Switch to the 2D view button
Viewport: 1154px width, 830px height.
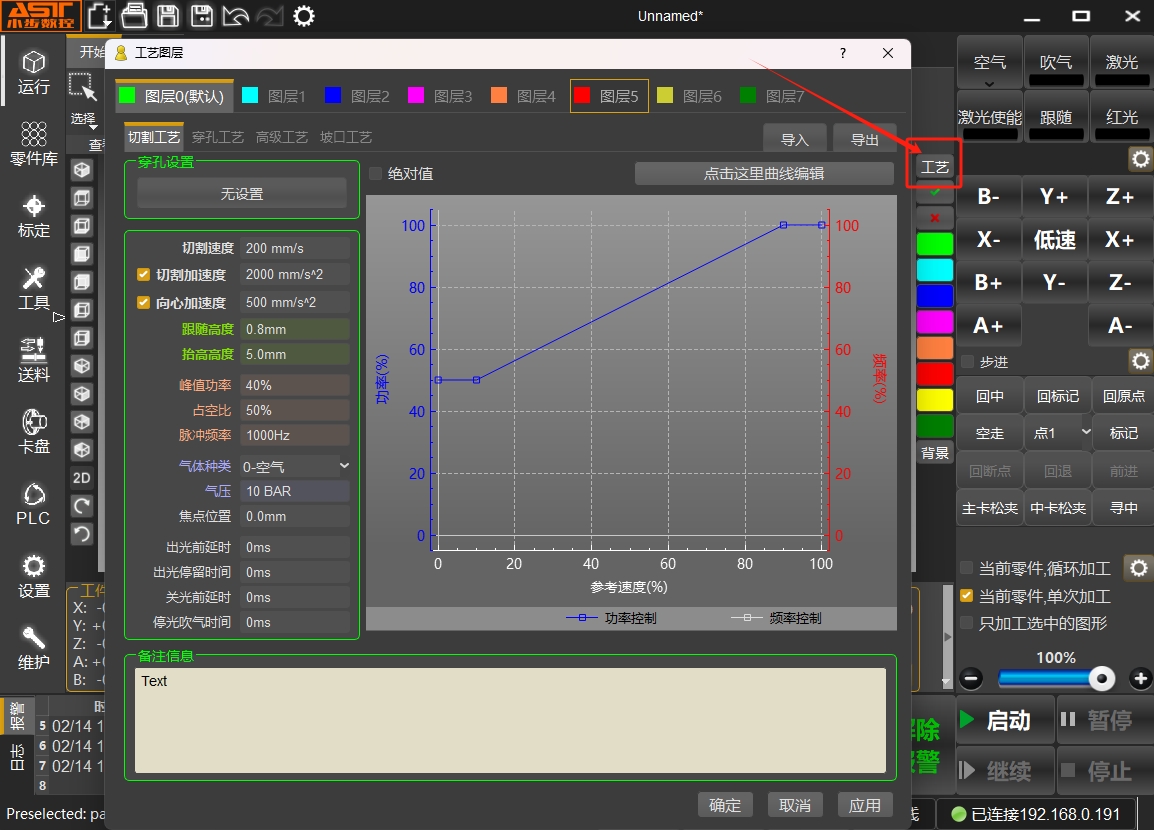(x=82, y=478)
